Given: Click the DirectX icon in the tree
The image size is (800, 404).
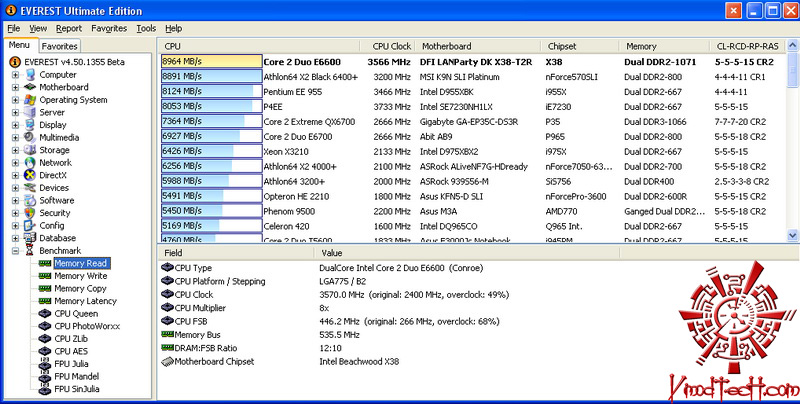Looking at the screenshot, I should pos(31,175).
